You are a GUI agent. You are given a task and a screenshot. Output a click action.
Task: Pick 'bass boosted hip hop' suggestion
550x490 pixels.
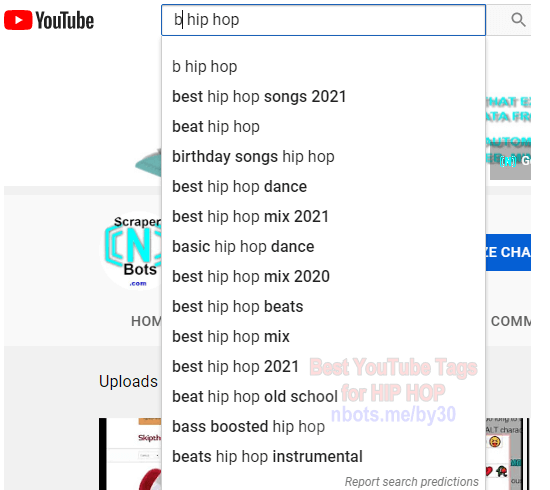323,427
